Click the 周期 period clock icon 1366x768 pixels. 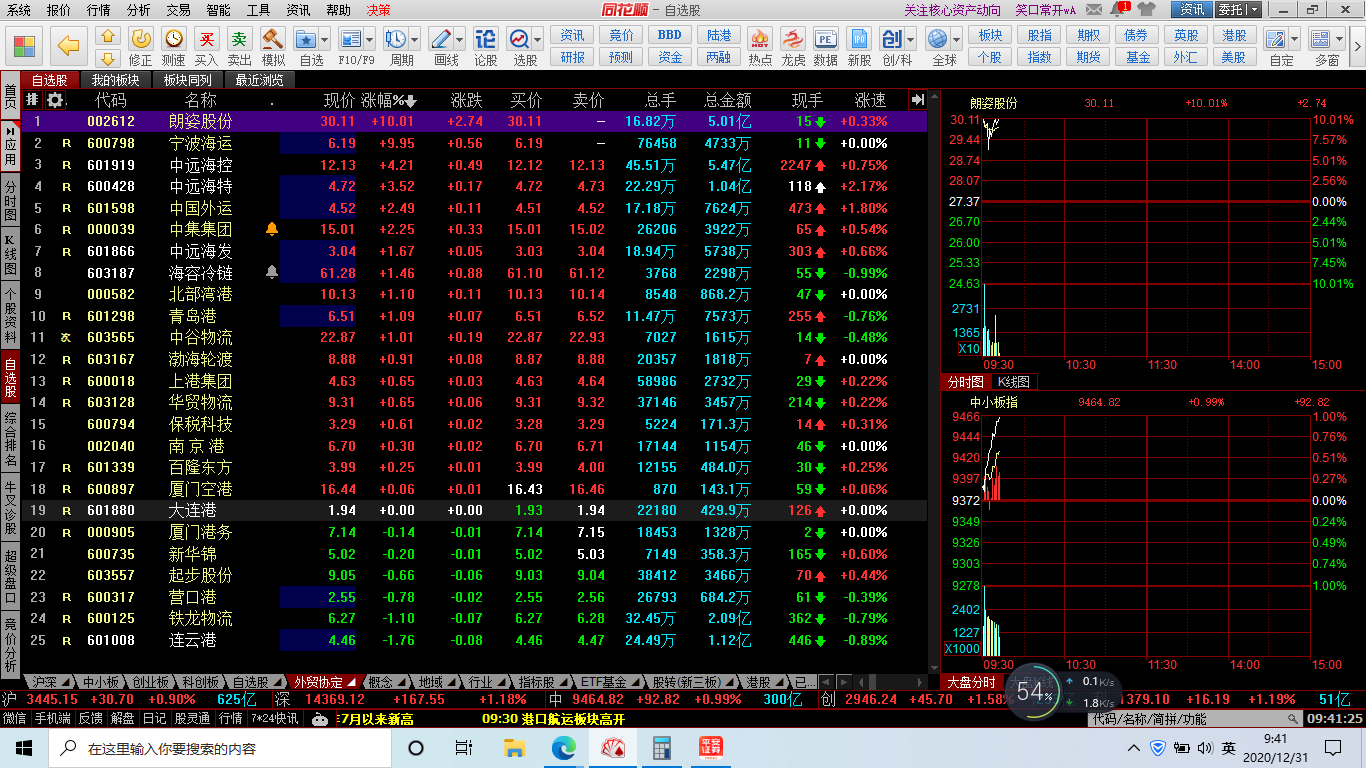396,40
